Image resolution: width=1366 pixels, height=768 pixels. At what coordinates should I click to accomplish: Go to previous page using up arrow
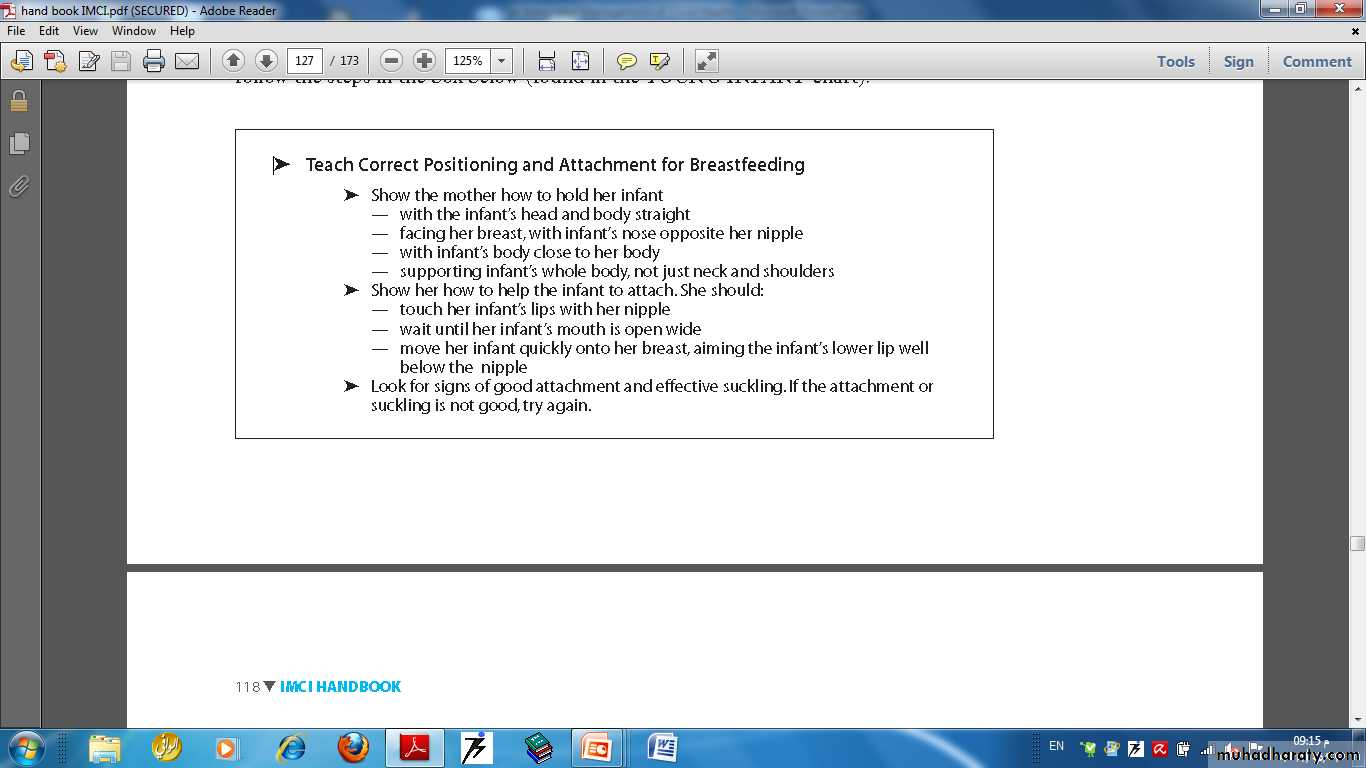(x=233, y=61)
